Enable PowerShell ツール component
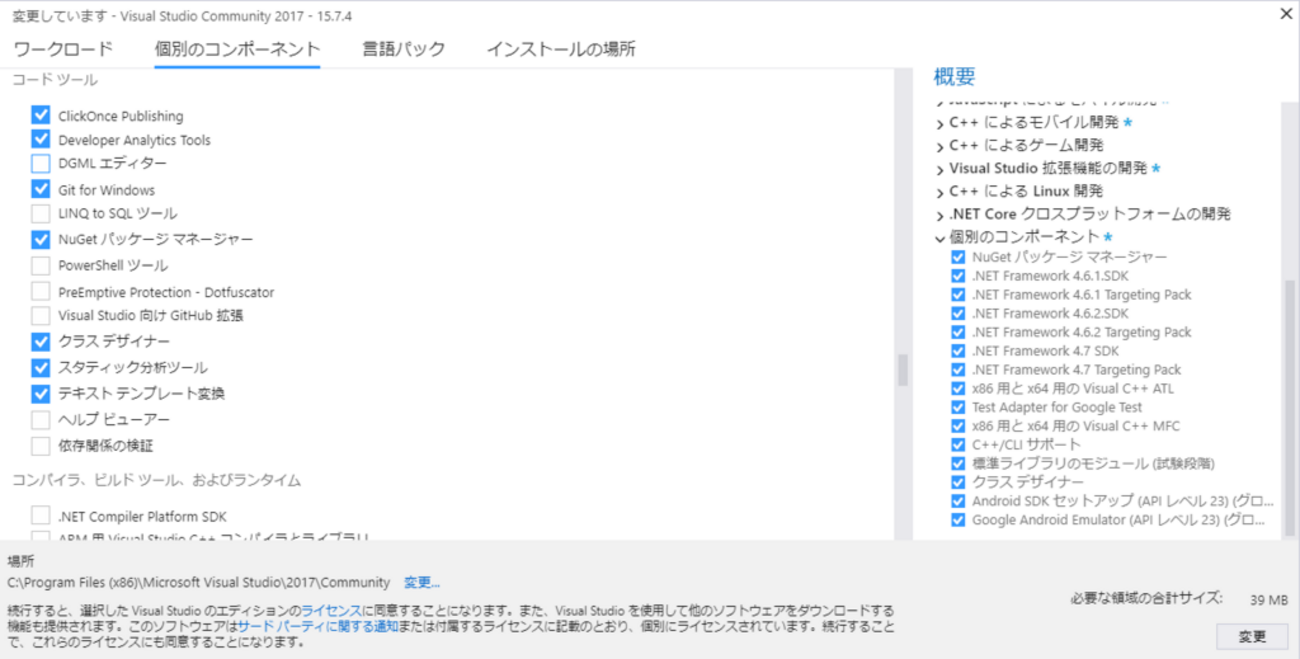 [40, 265]
